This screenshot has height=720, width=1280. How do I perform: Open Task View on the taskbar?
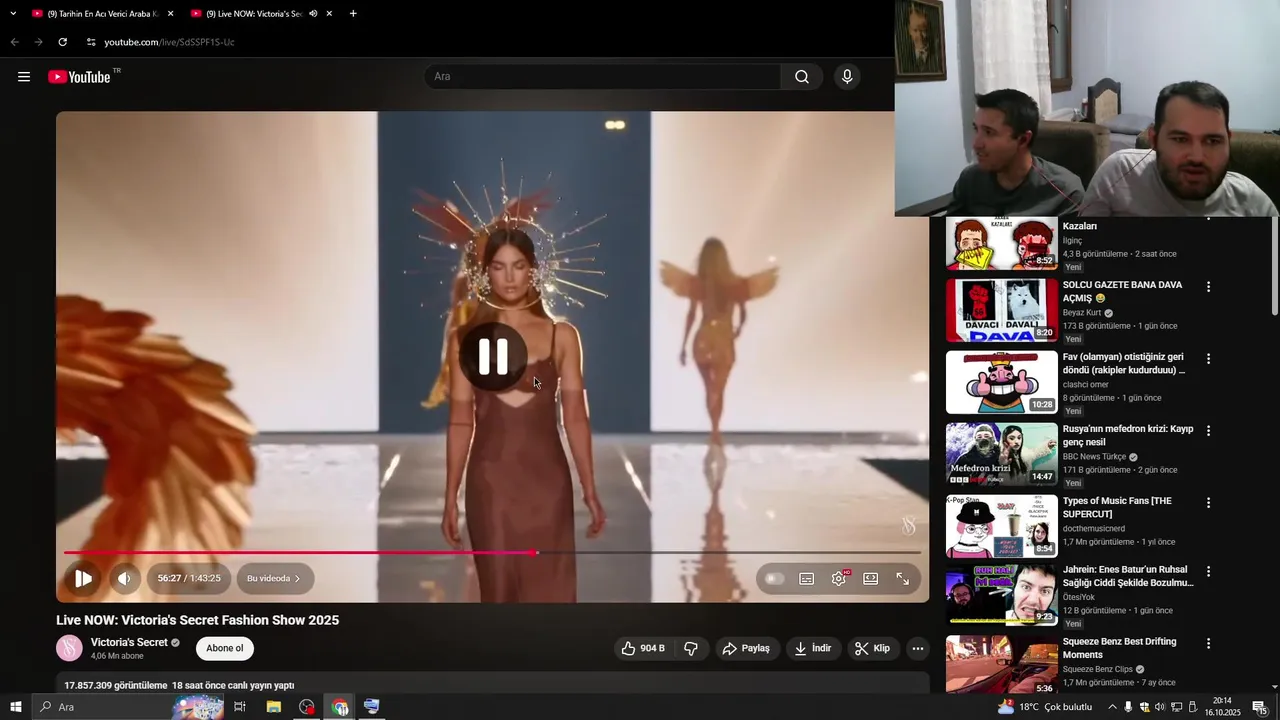(x=240, y=707)
